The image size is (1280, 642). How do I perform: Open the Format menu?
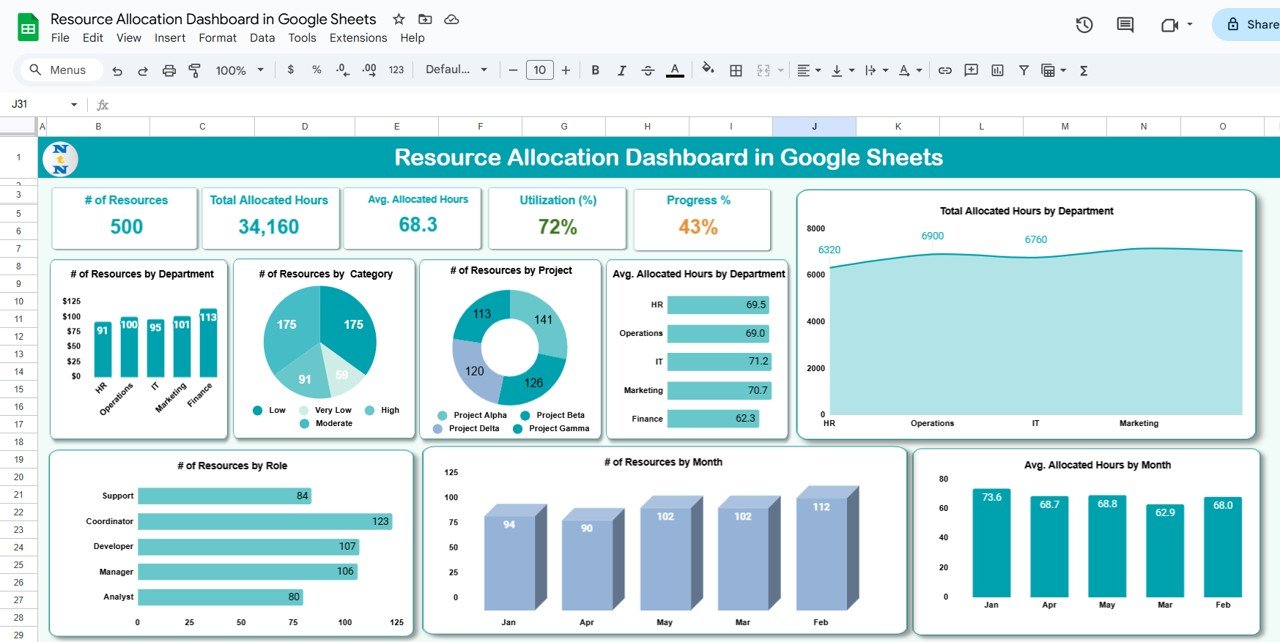click(x=217, y=38)
